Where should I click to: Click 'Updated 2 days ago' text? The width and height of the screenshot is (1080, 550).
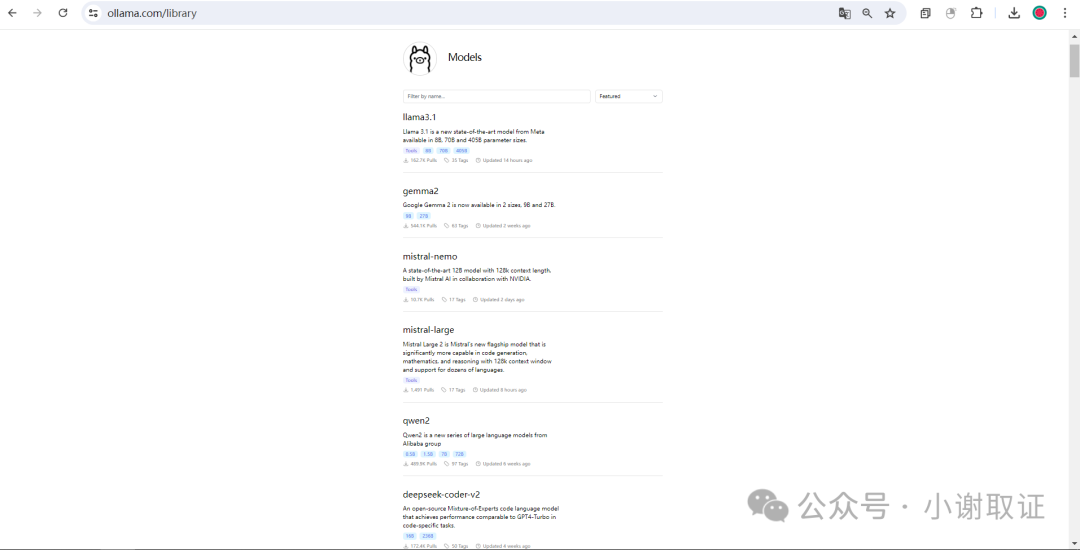[499, 300]
